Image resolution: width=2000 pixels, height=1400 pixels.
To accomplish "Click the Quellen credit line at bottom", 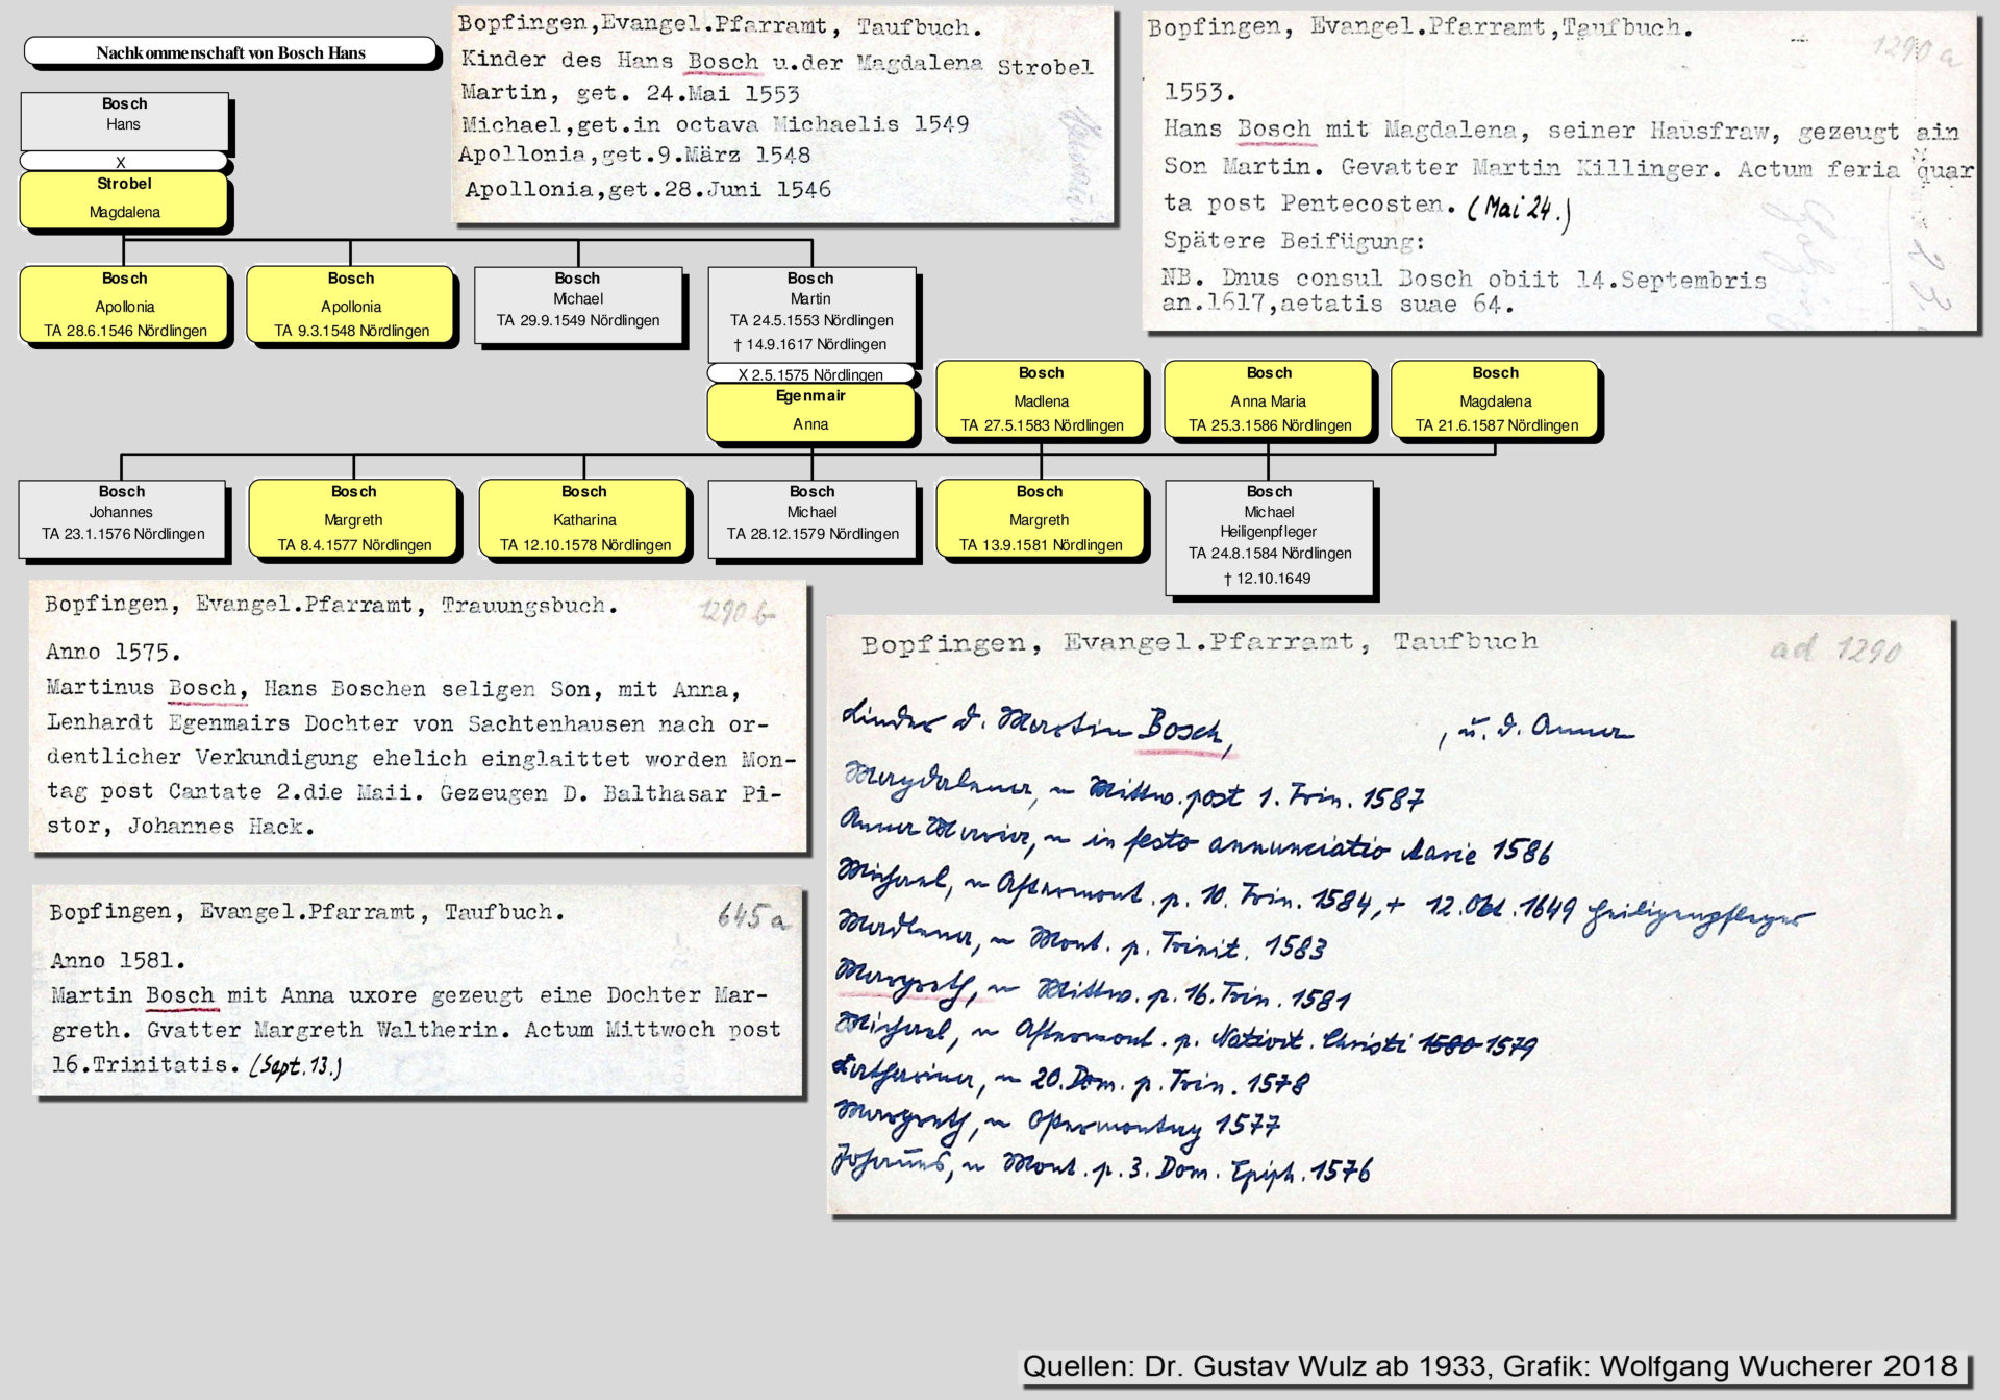I will [x=1490, y=1366].
